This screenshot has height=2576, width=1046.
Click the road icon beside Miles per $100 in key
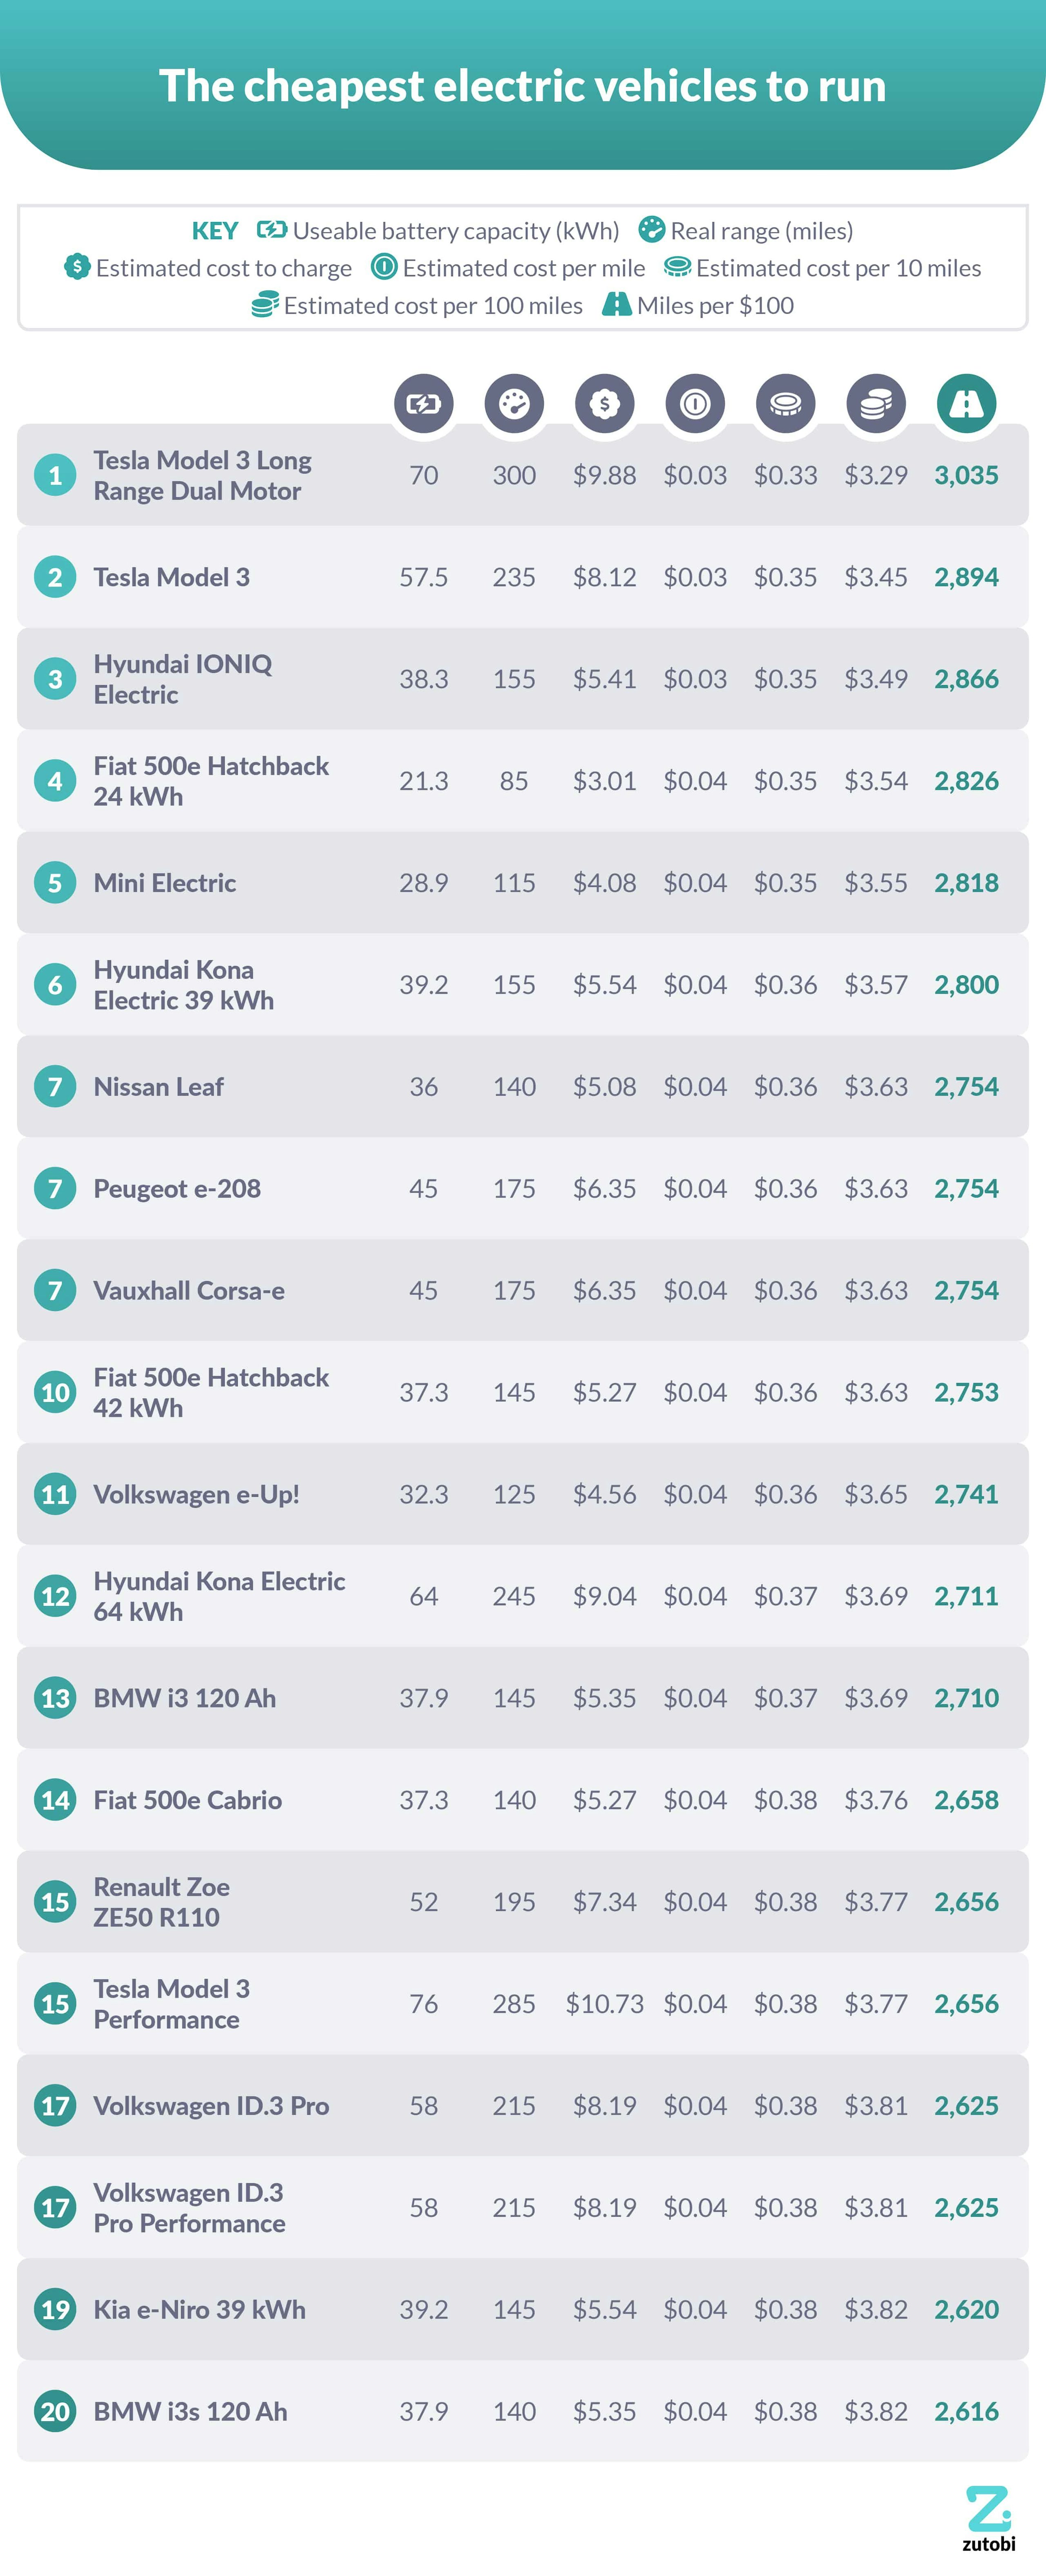click(x=617, y=304)
